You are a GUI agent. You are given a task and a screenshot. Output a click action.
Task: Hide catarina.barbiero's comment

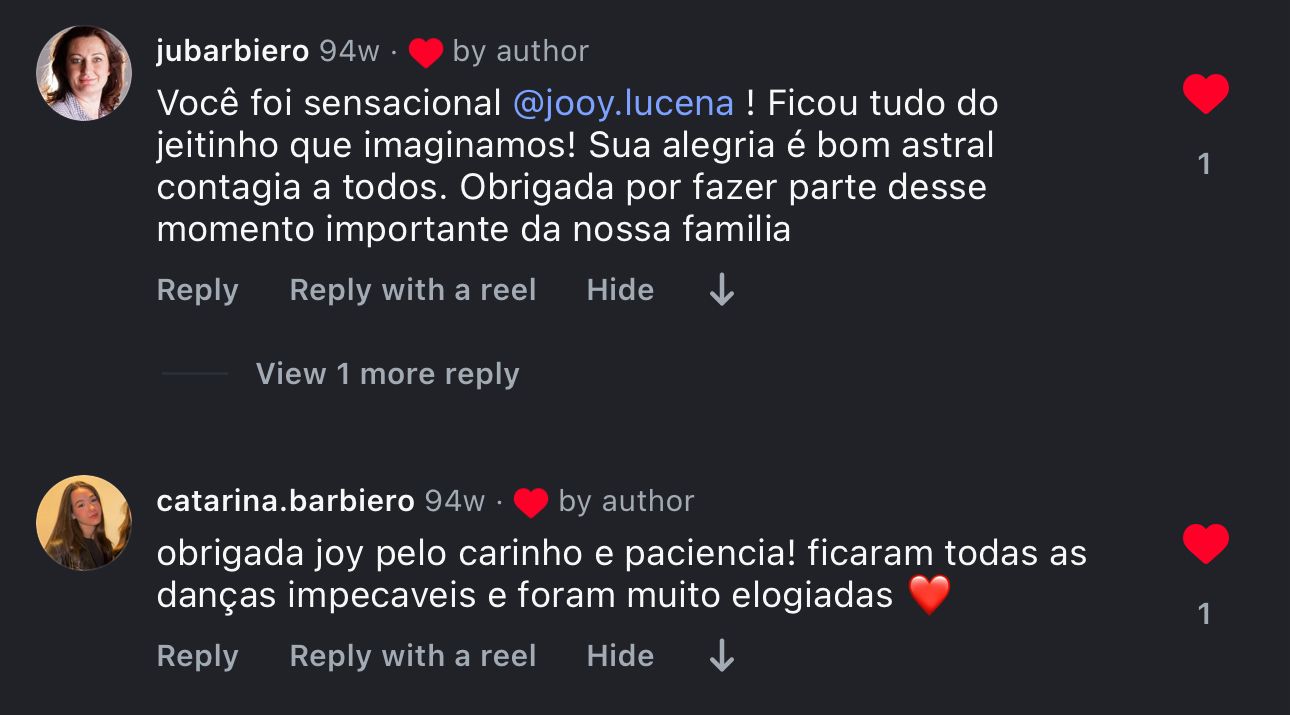pos(620,656)
